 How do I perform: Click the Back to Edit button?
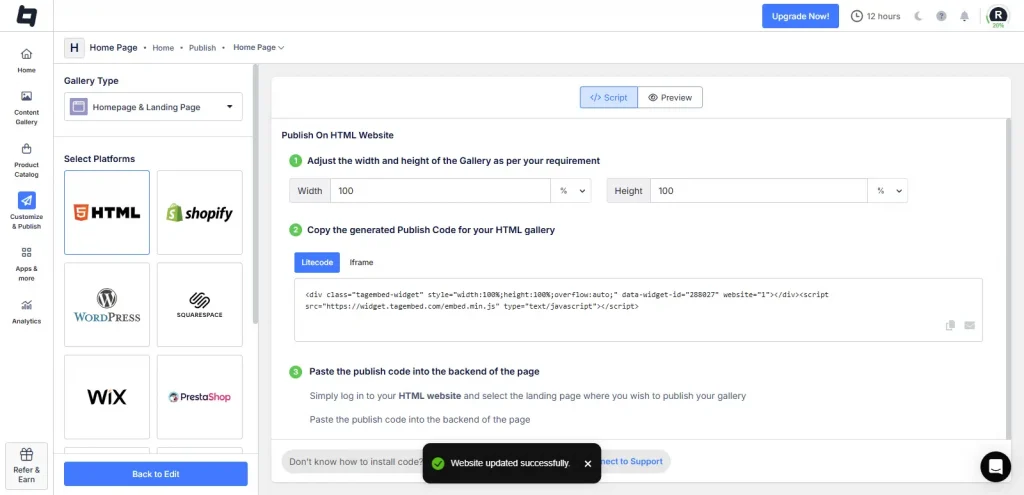[155, 474]
